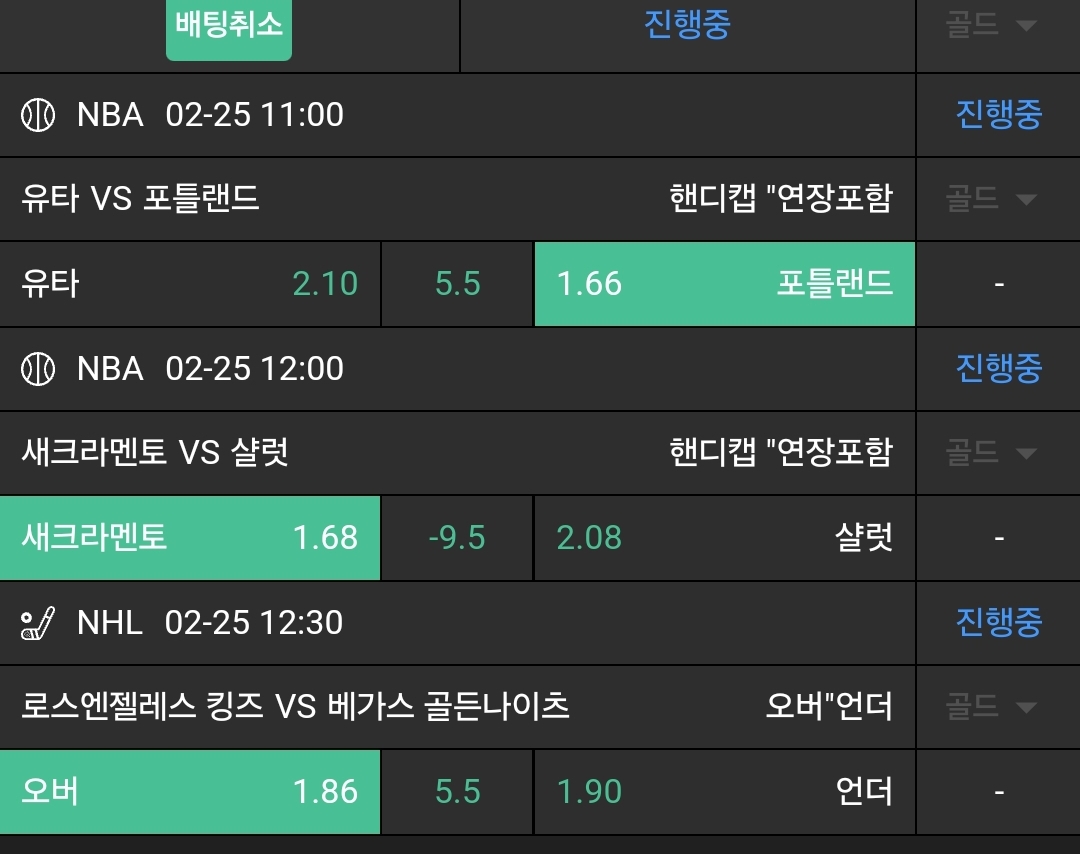Click 진행중 status at the top center
This screenshot has height=854, width=1080.
687,26
